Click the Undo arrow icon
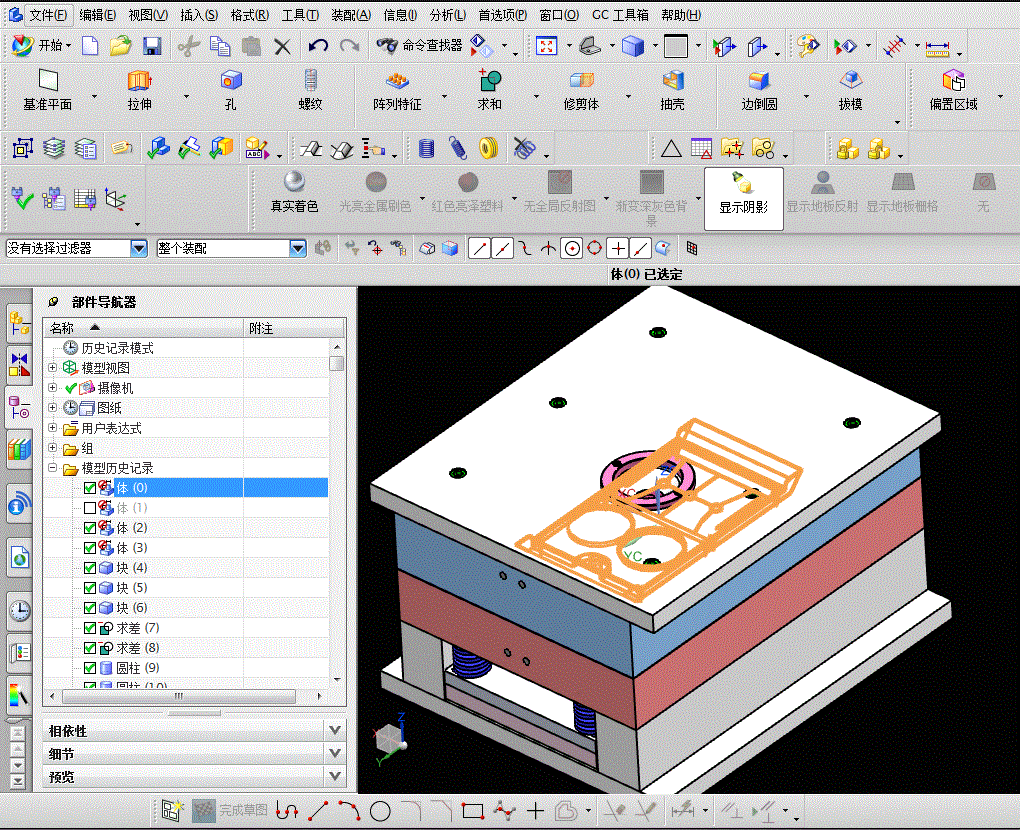 tap(318, 46)
